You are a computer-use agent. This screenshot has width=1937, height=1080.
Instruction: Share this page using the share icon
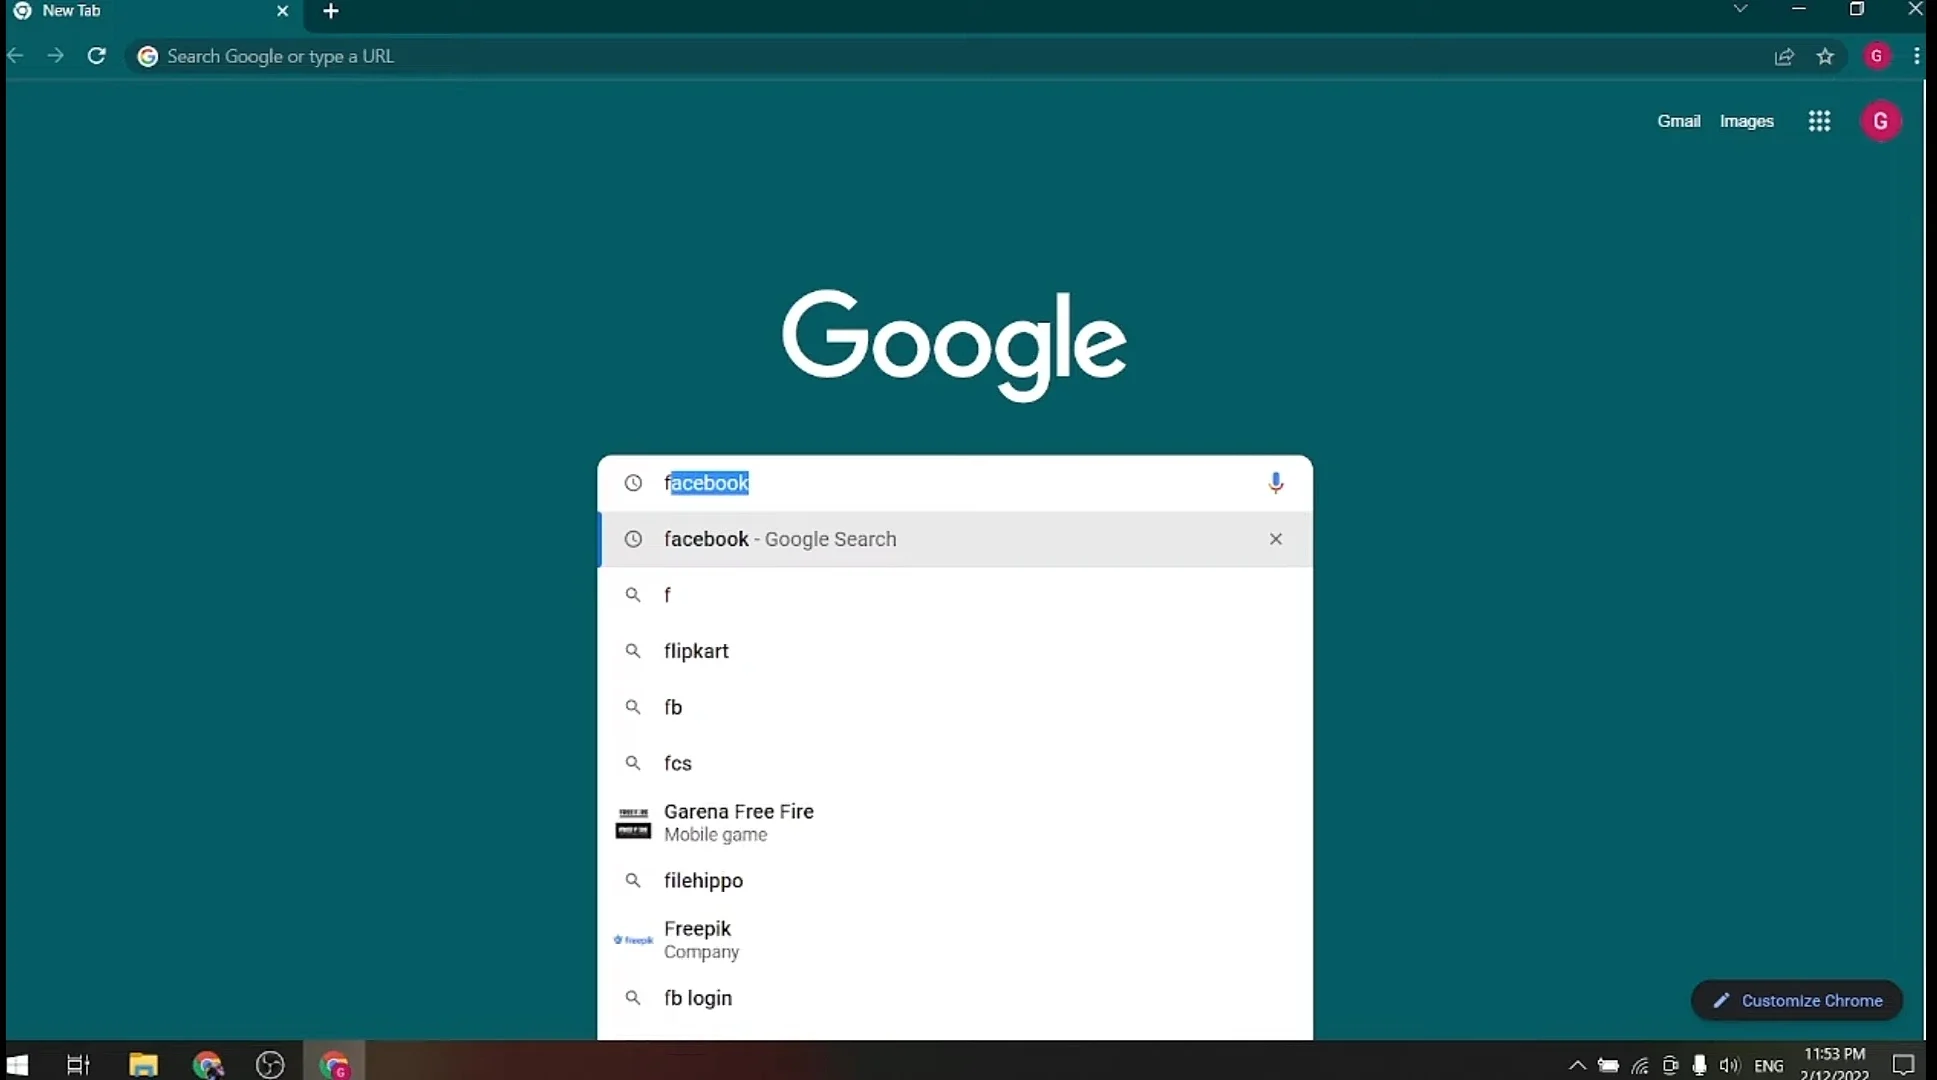1785,56
